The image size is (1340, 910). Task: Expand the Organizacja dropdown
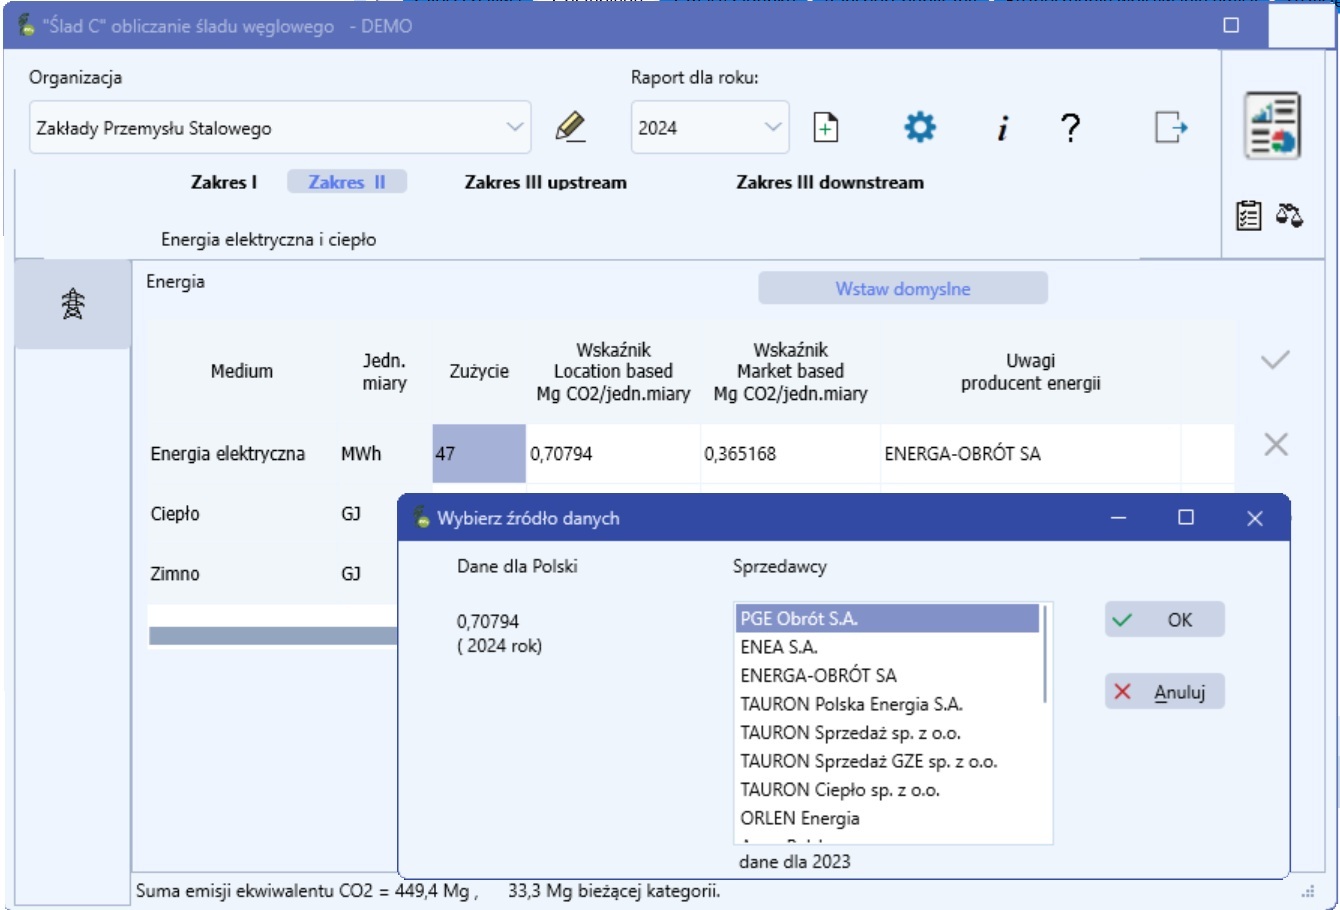click(514, 127)
